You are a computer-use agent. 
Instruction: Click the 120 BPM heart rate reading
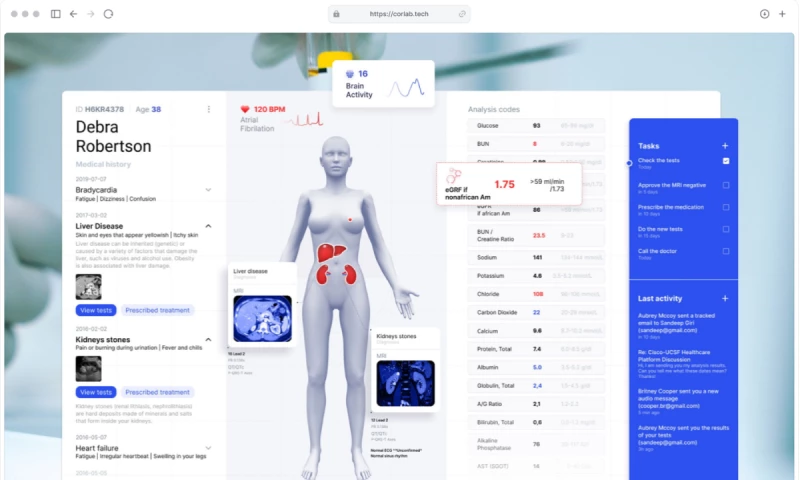[269, 109]
